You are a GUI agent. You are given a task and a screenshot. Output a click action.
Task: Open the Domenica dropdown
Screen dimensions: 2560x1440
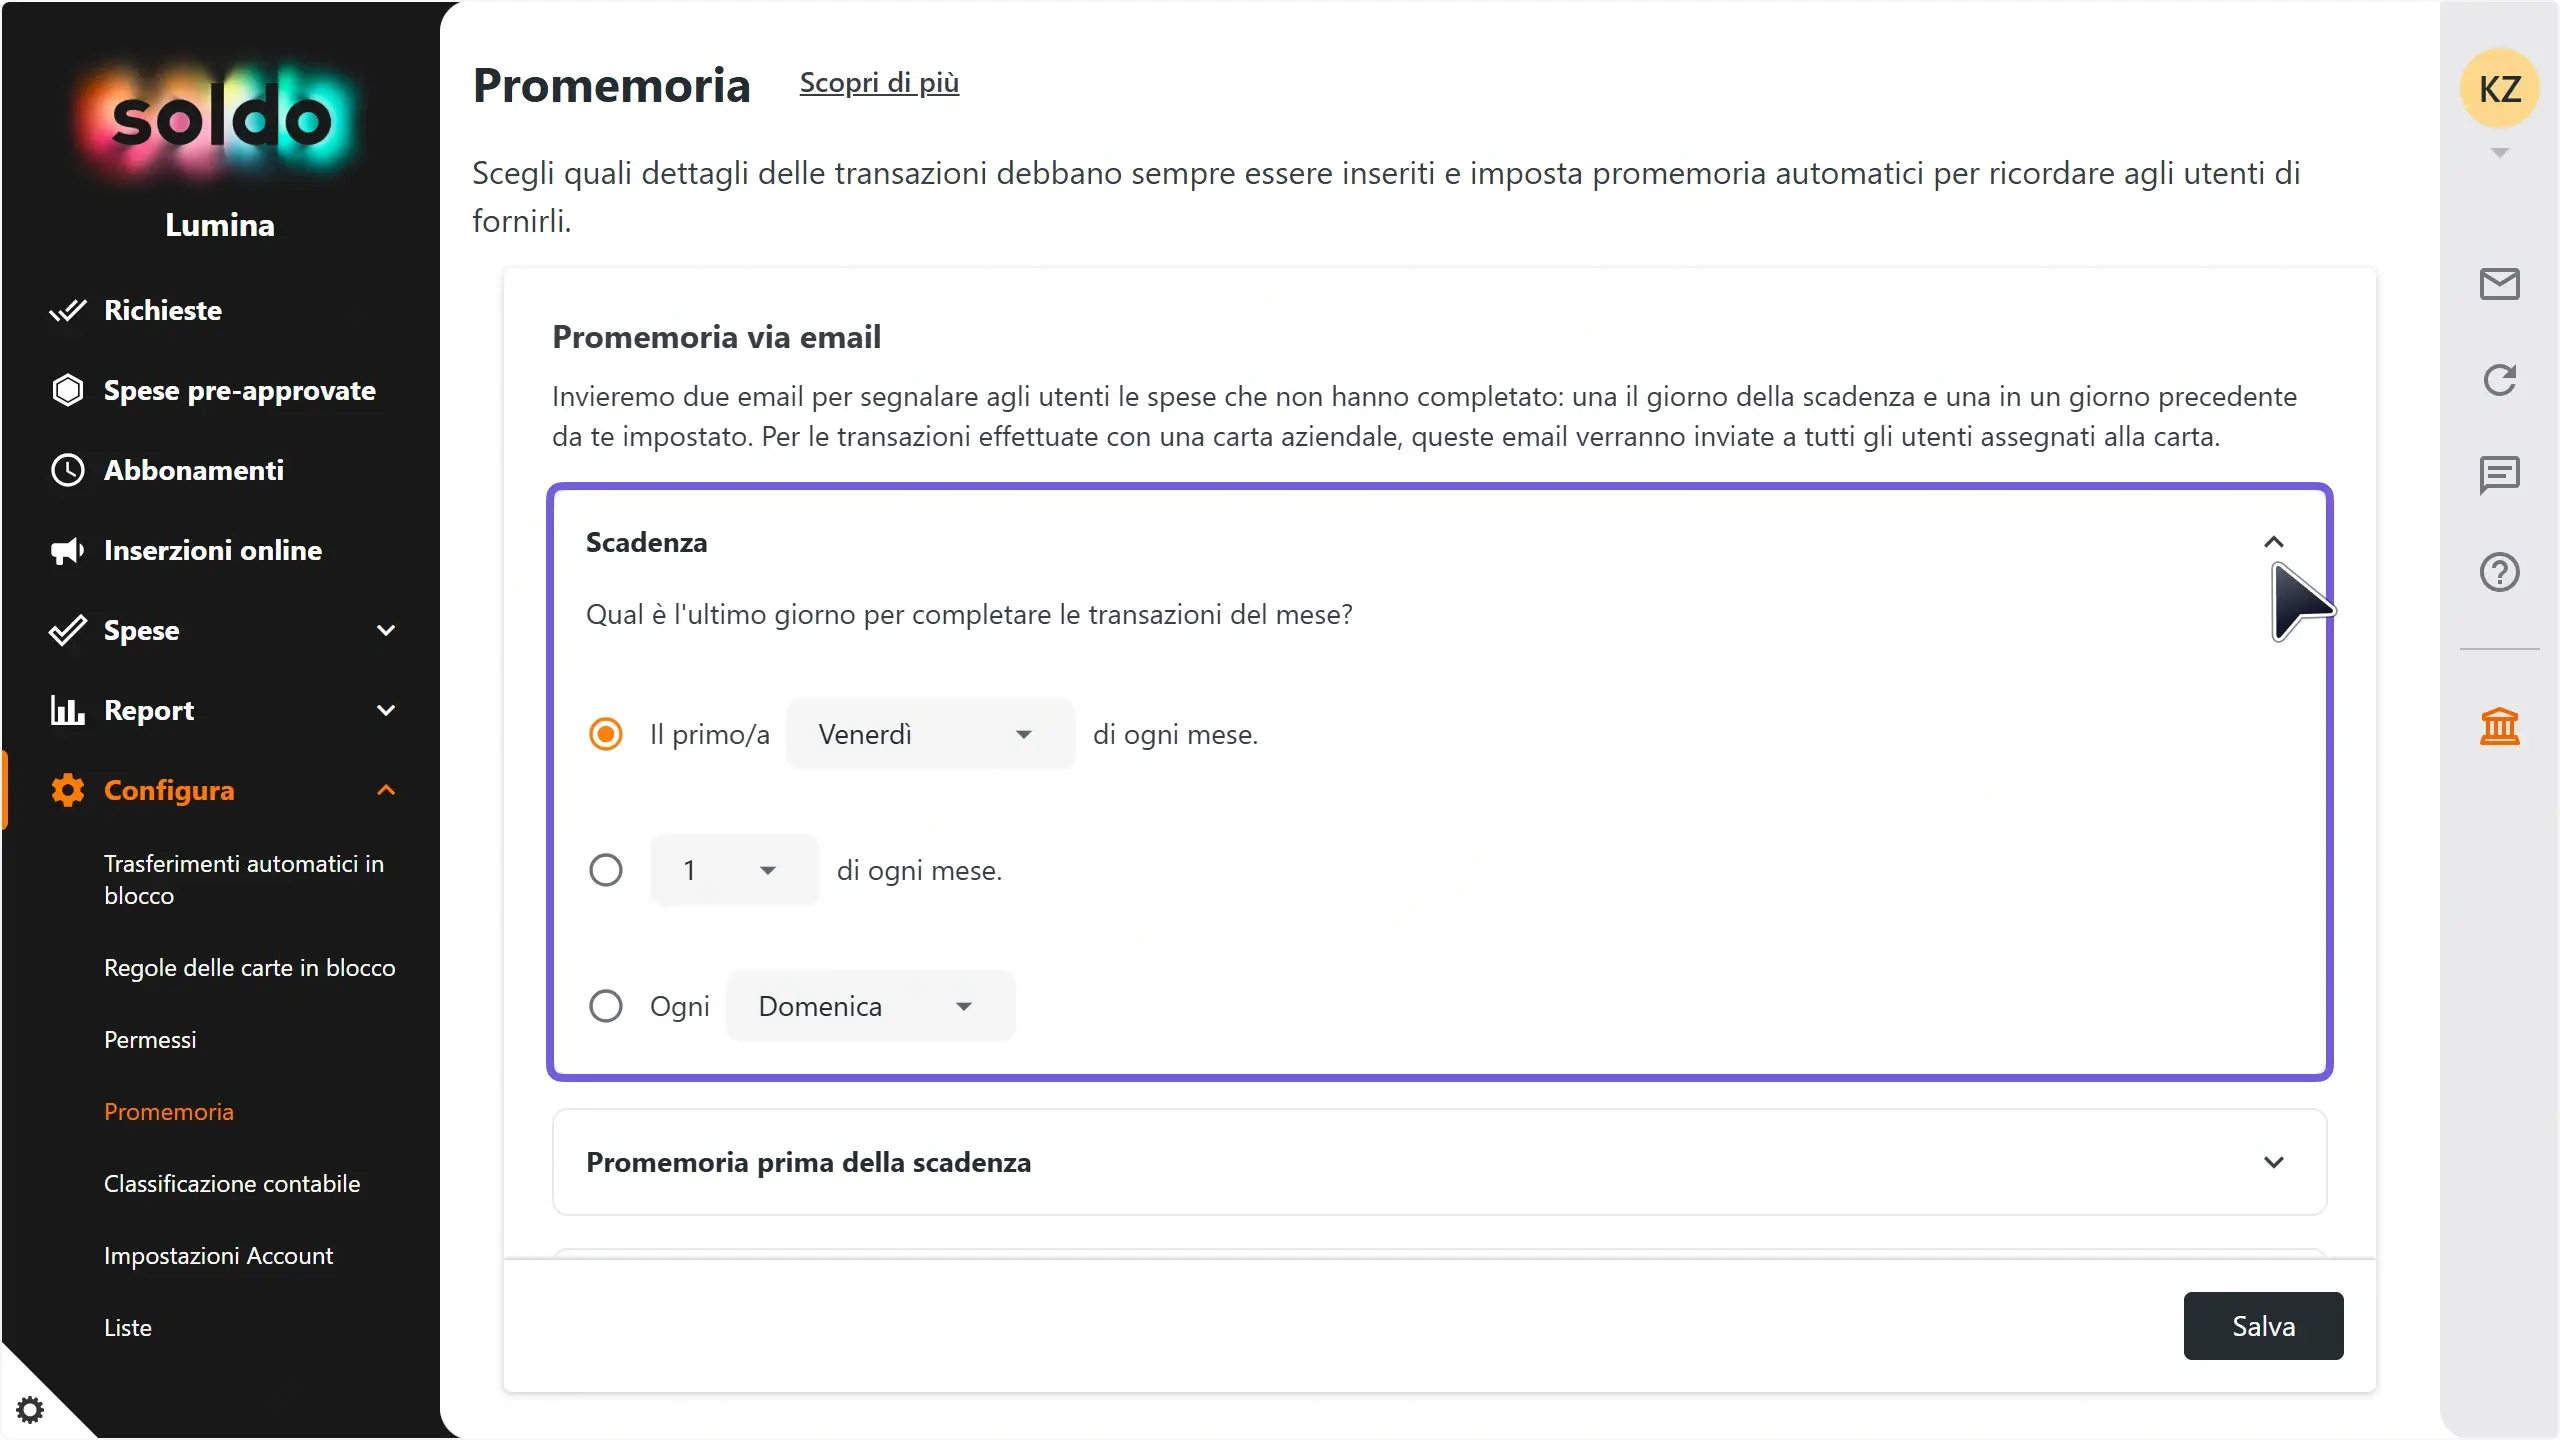click(870, 1006)
